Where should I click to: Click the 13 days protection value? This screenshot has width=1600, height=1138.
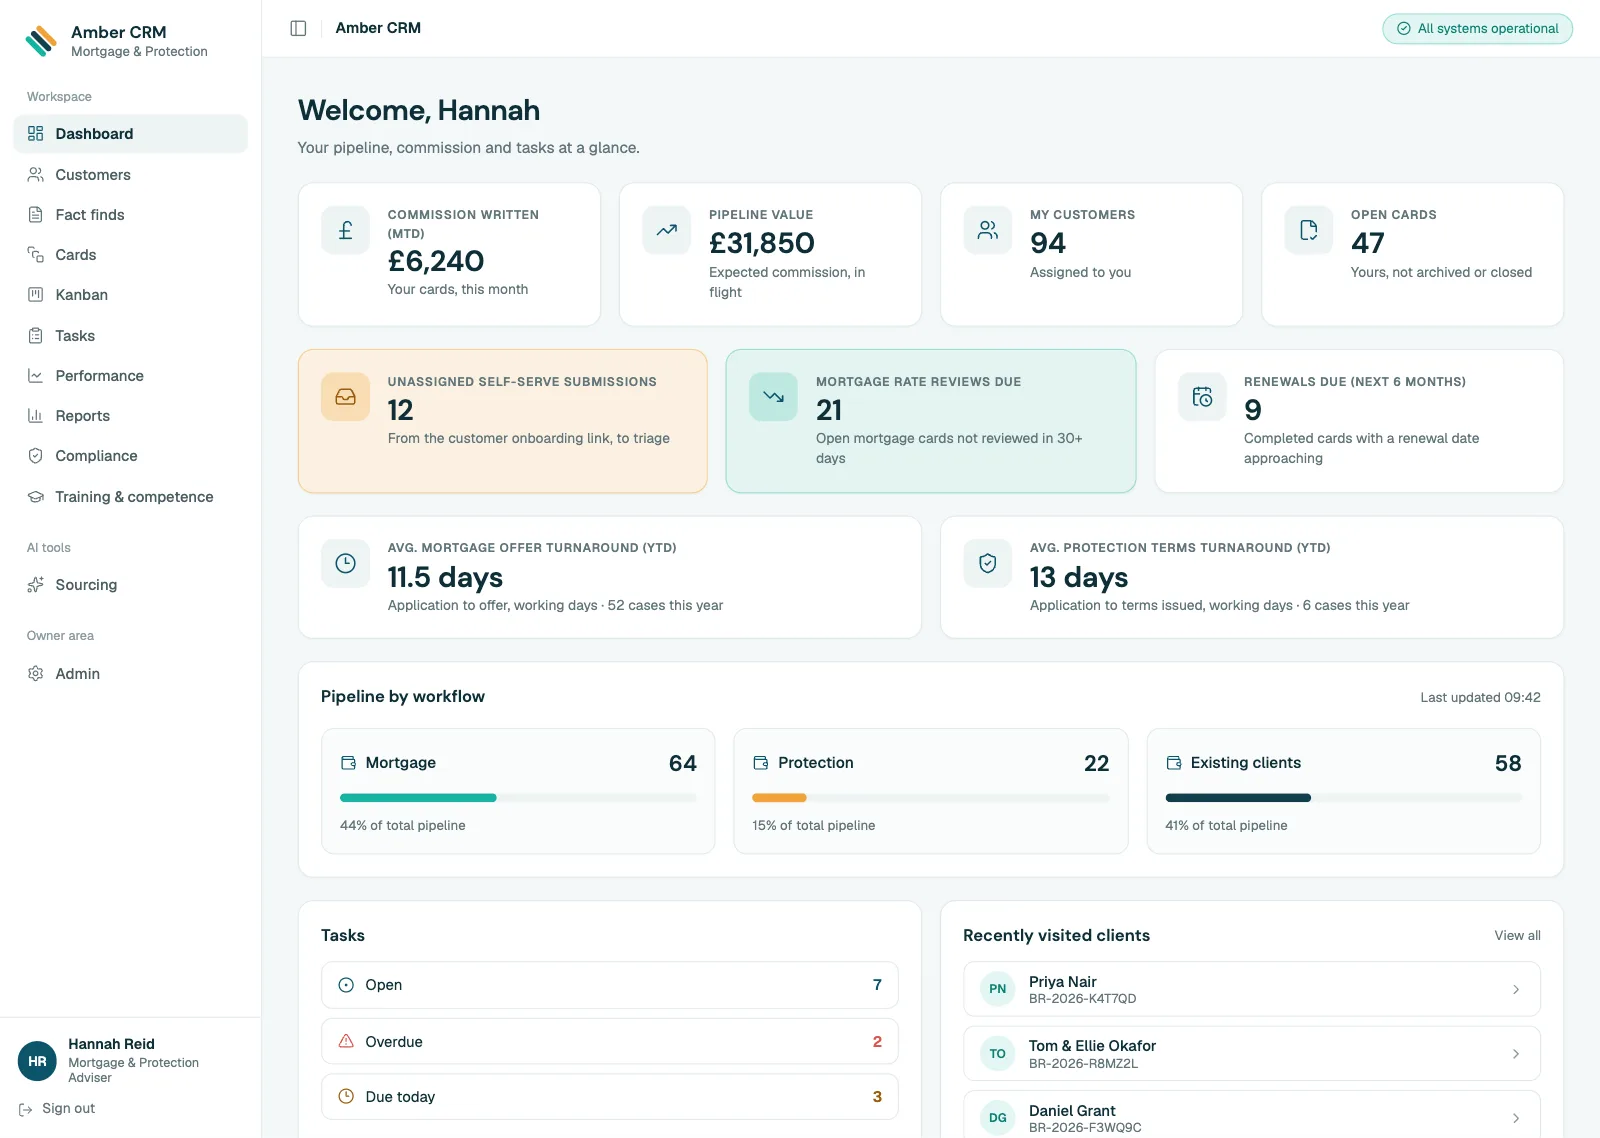point(1079,577)
